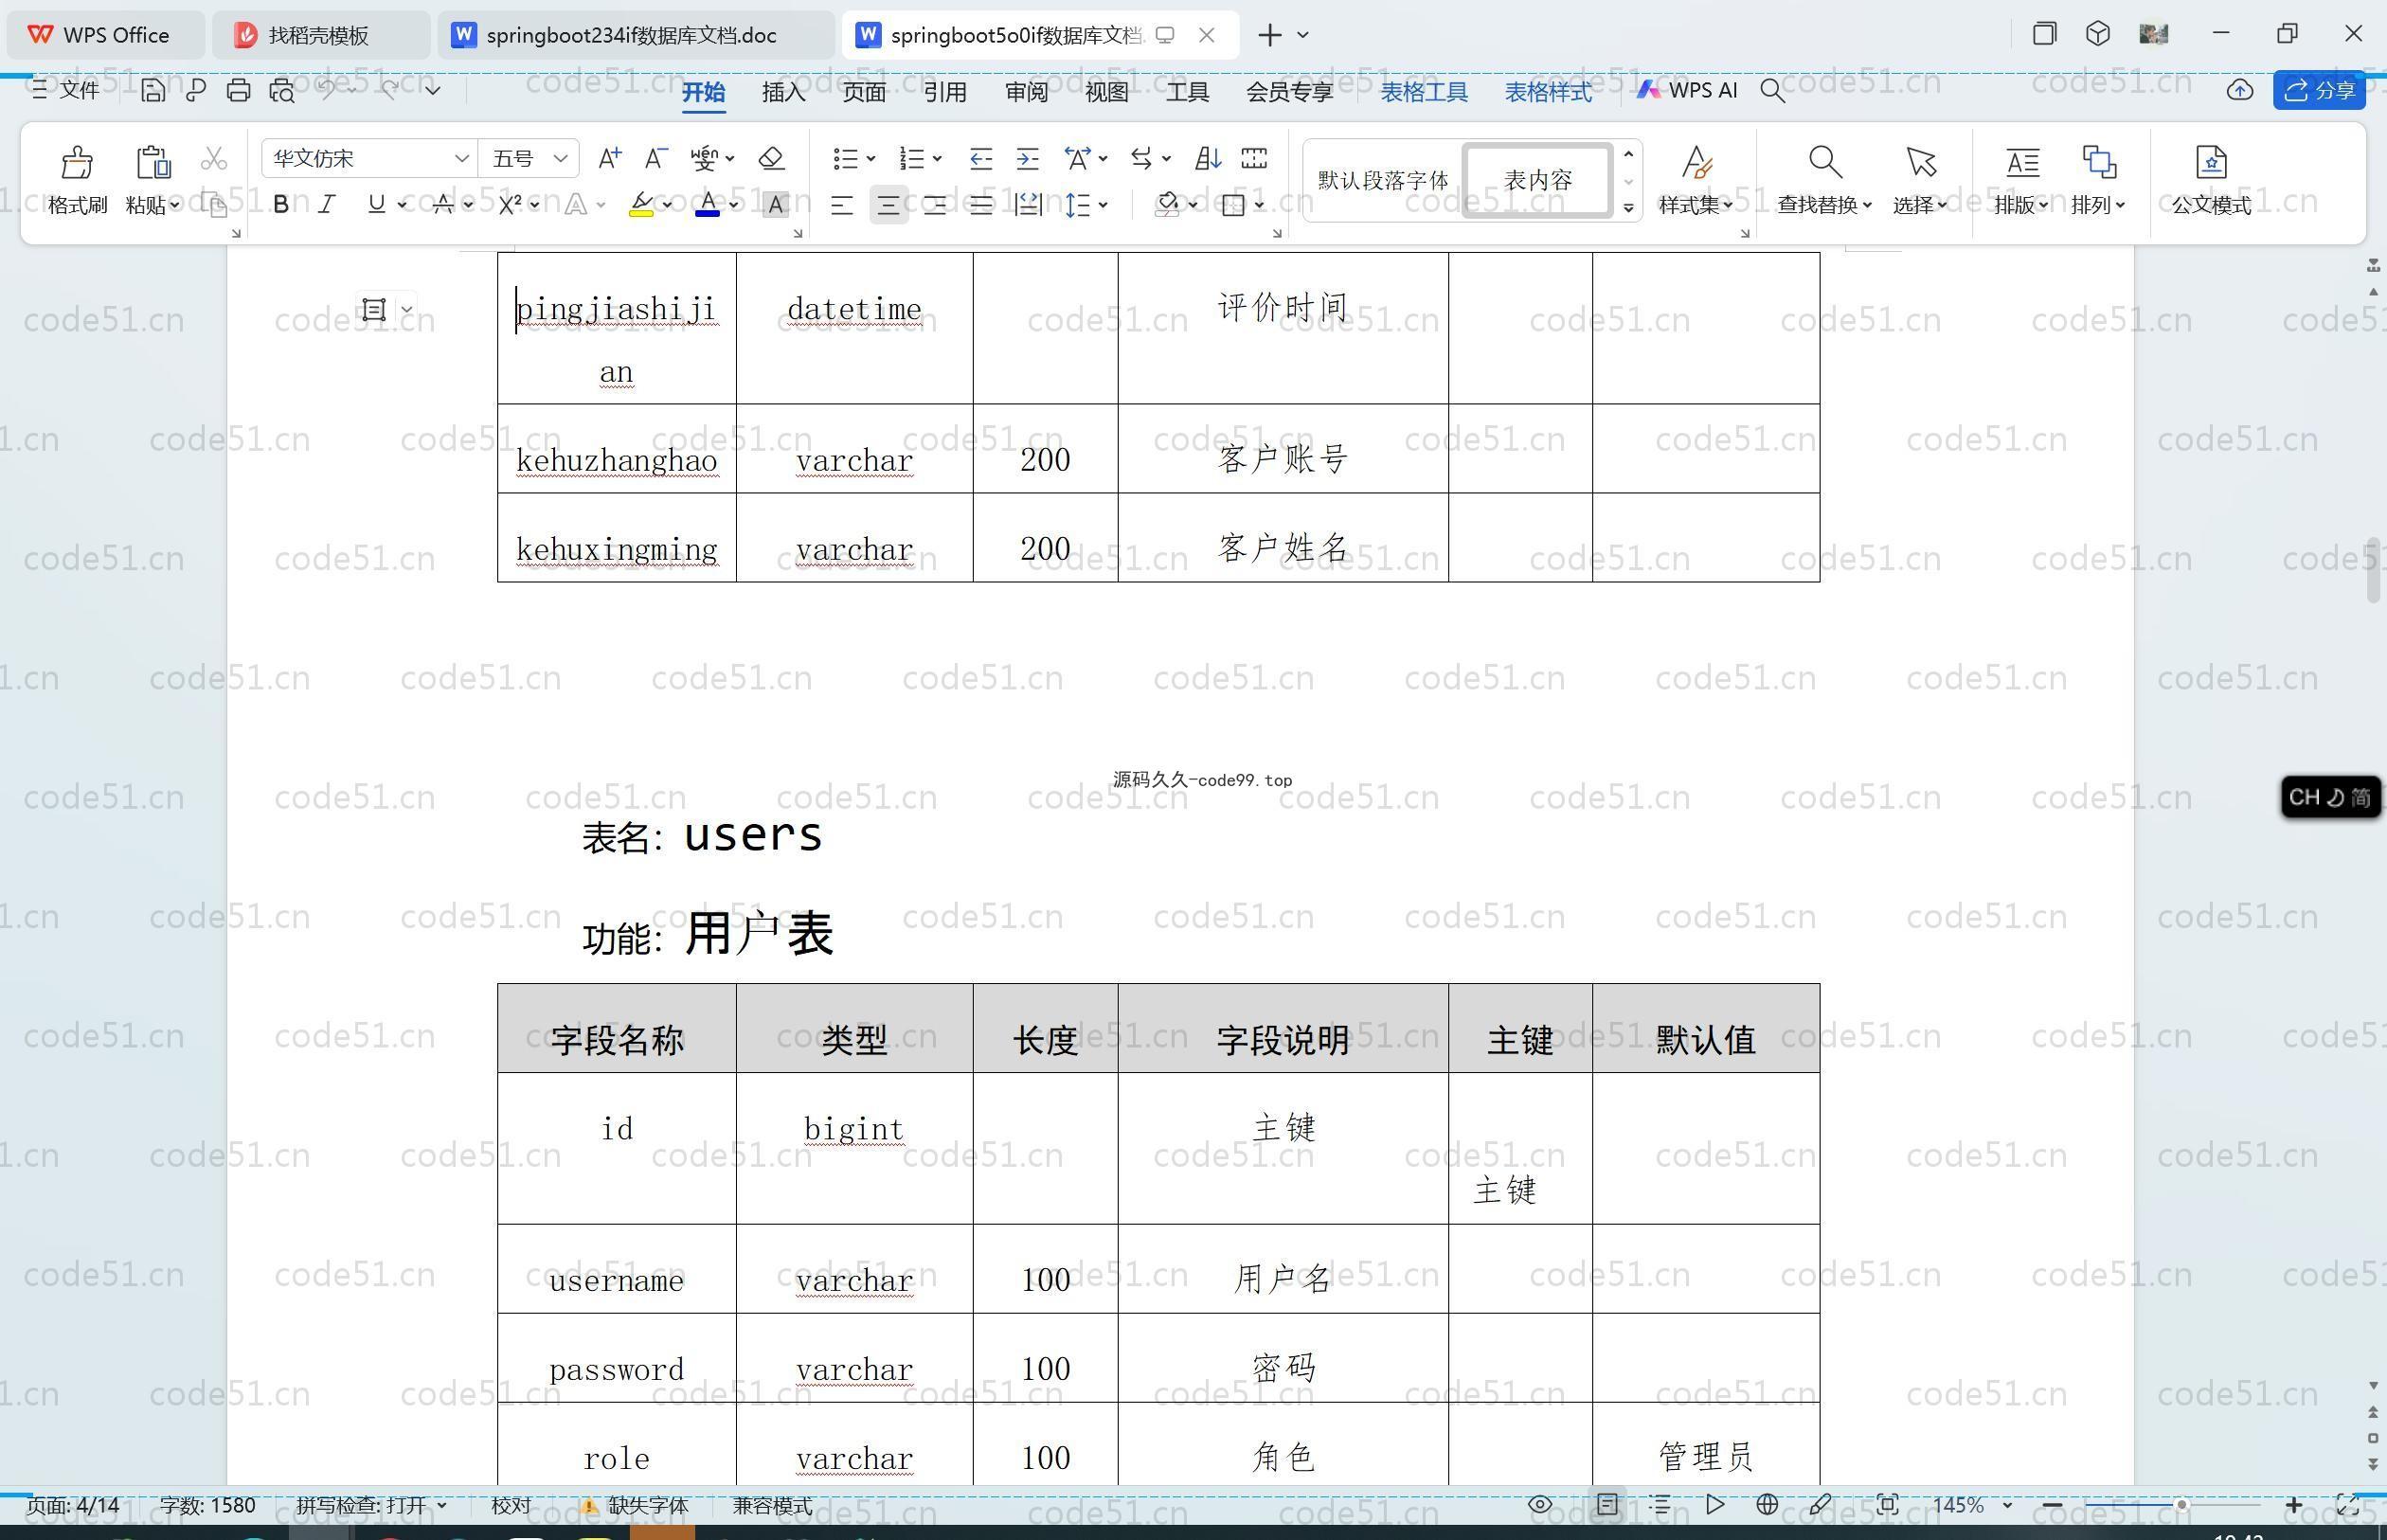2387x1540 pixels.
Task: Switch to the 插入 Insert tab
Action: (x=783, y=92)
